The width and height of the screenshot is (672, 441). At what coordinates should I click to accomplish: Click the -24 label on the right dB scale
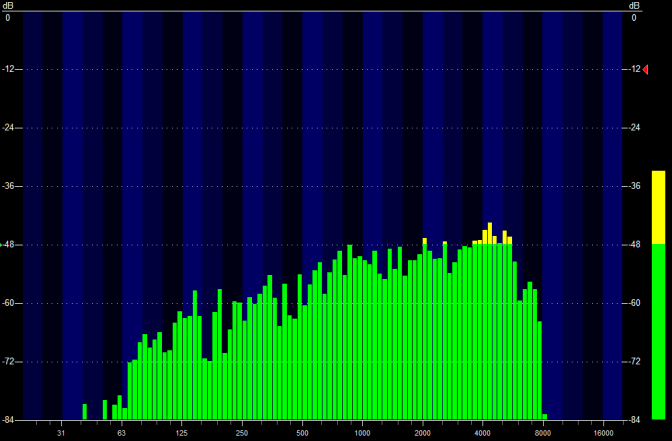tap(634, 128)
